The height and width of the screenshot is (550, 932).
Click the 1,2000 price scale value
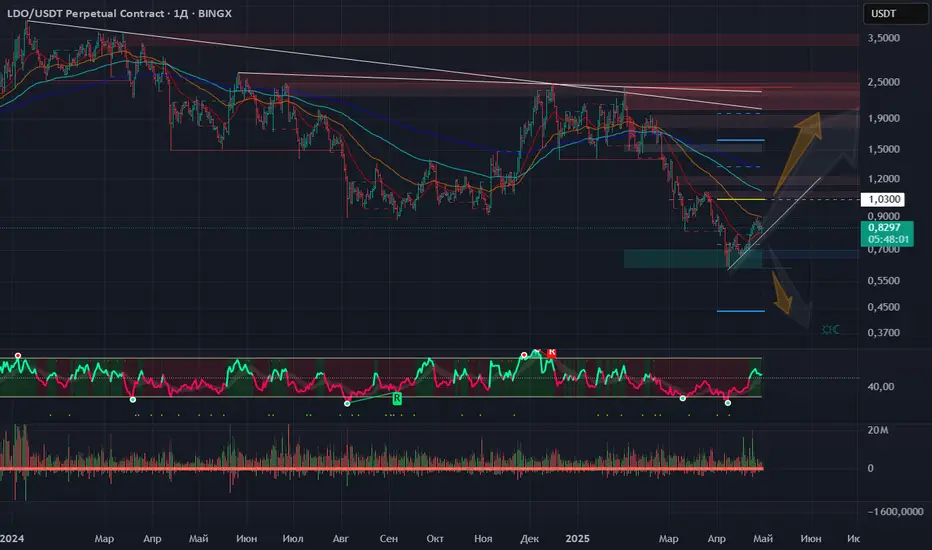[x=883, y=178]
